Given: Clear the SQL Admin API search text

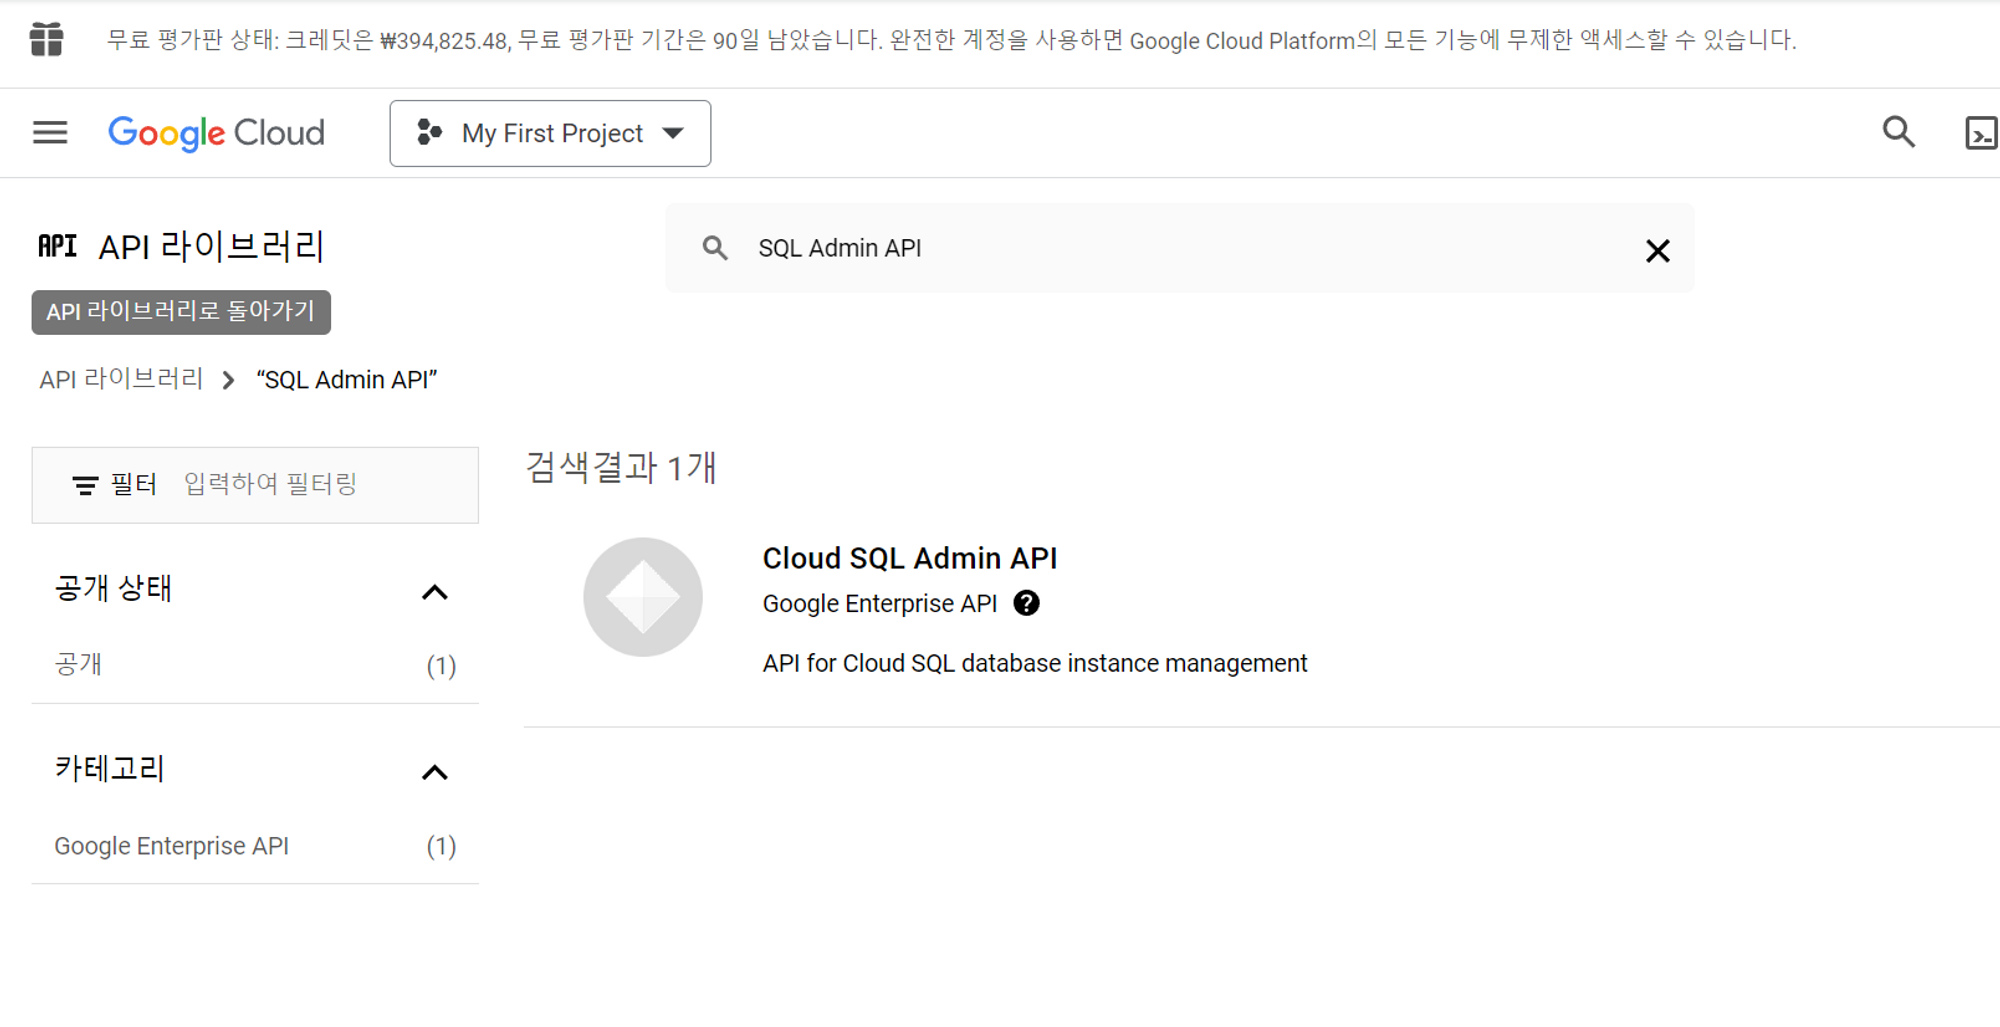Looking at the screenshot, I should (x=1657, y=250).
